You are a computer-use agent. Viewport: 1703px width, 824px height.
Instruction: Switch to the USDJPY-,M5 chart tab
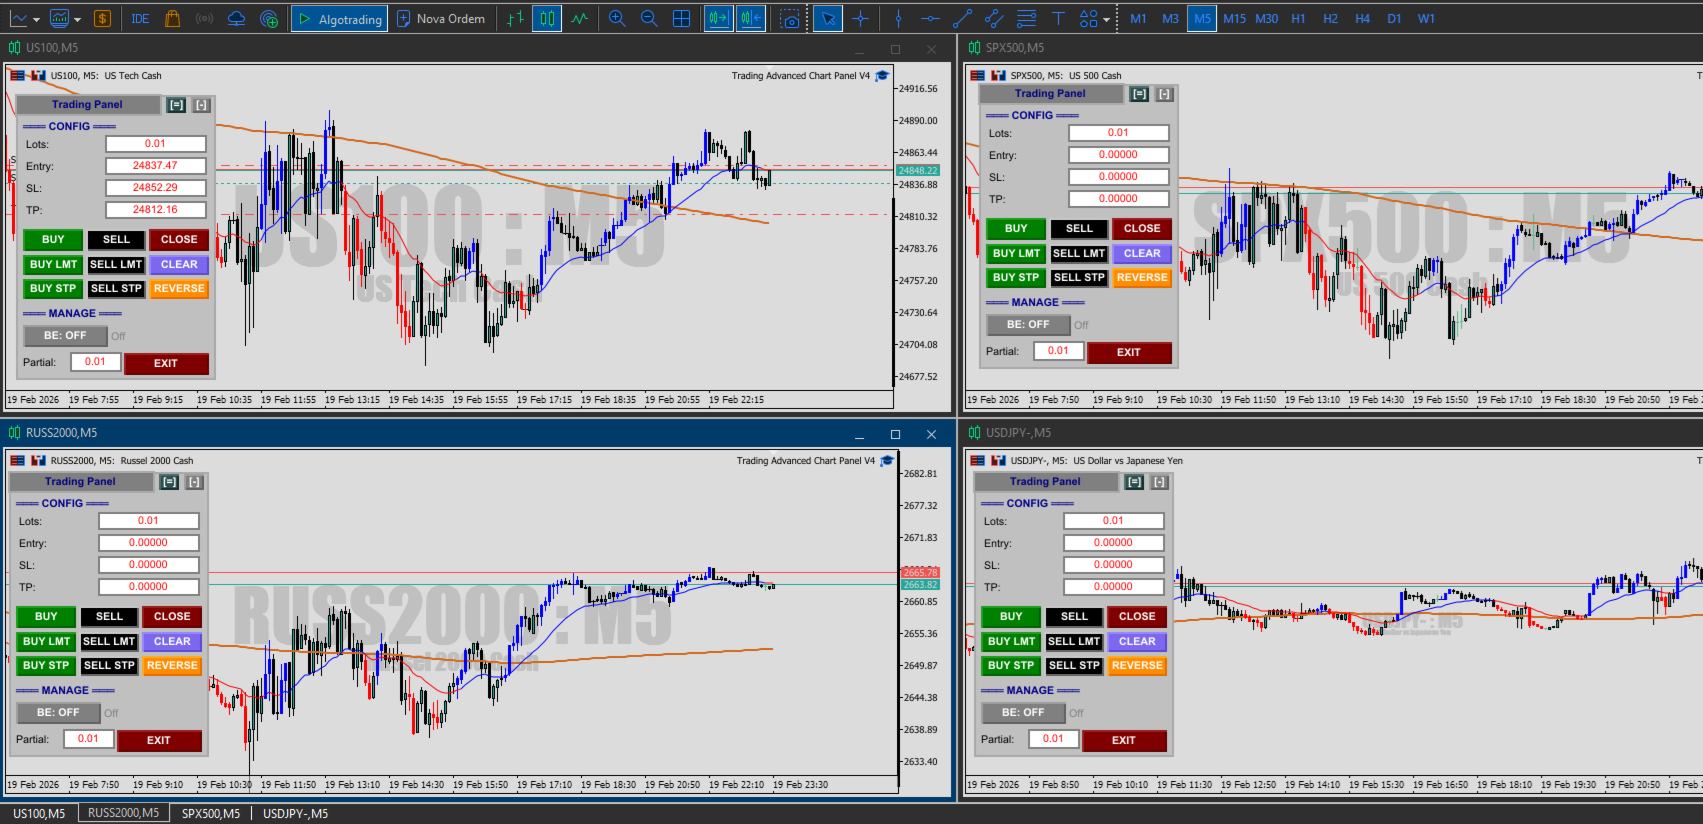(295, 814)
